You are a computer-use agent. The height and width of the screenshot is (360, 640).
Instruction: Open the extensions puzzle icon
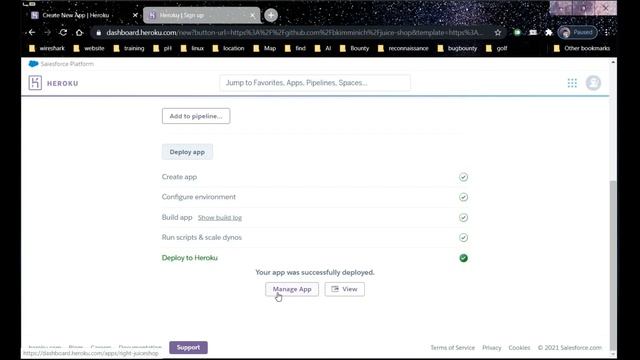point(549,32)
